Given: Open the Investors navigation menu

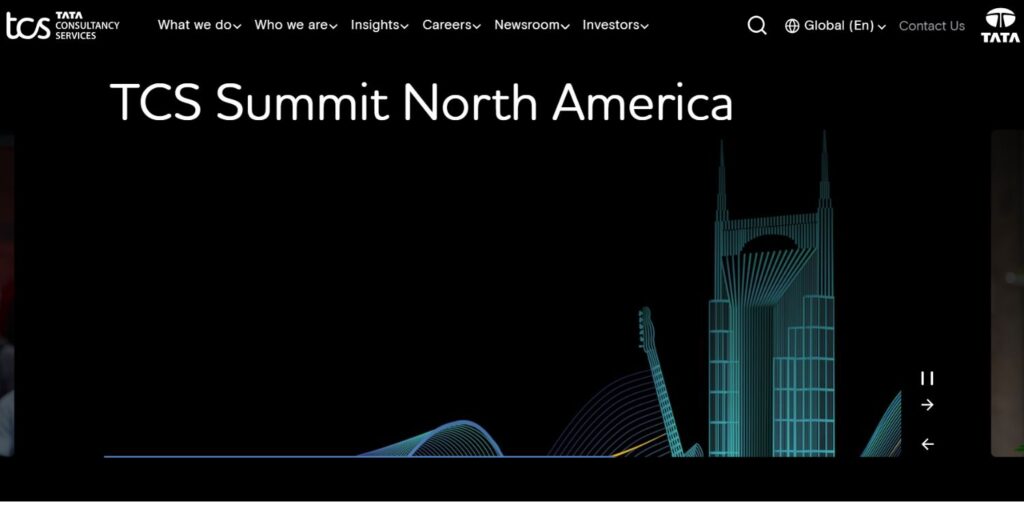Looking at the screenshot, I should [x=615, y=26].
